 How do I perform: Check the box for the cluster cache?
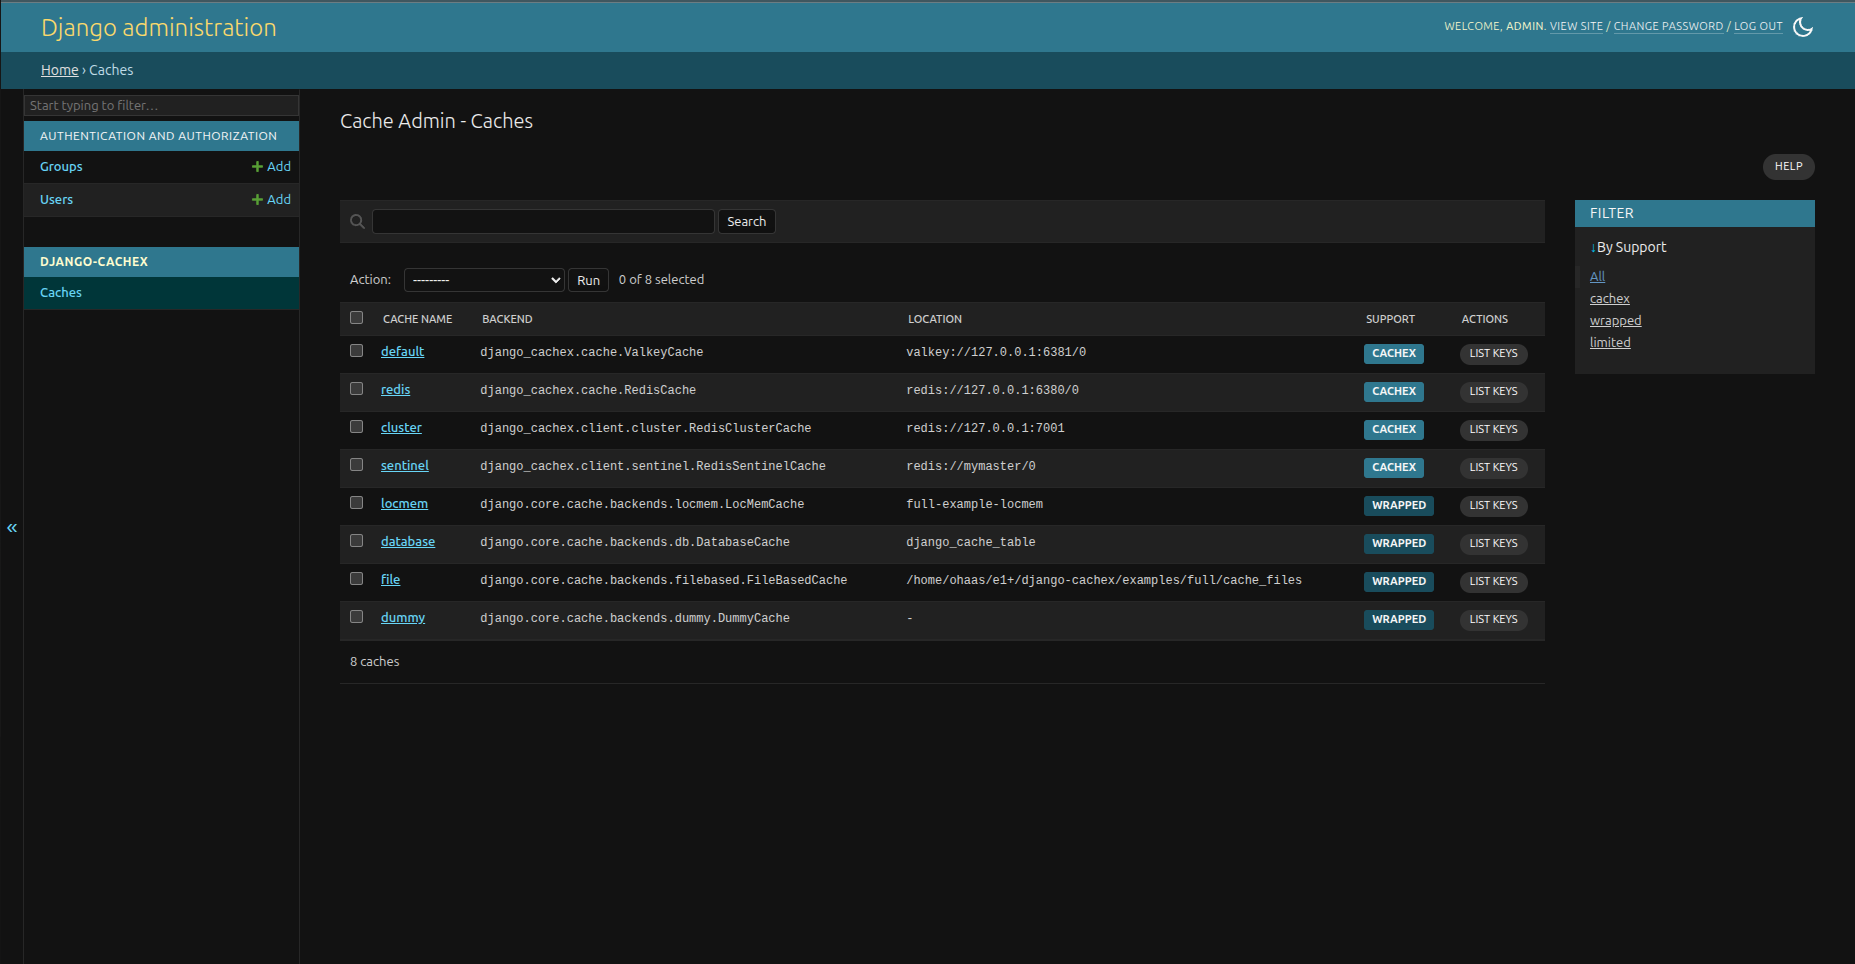[356, 427]
